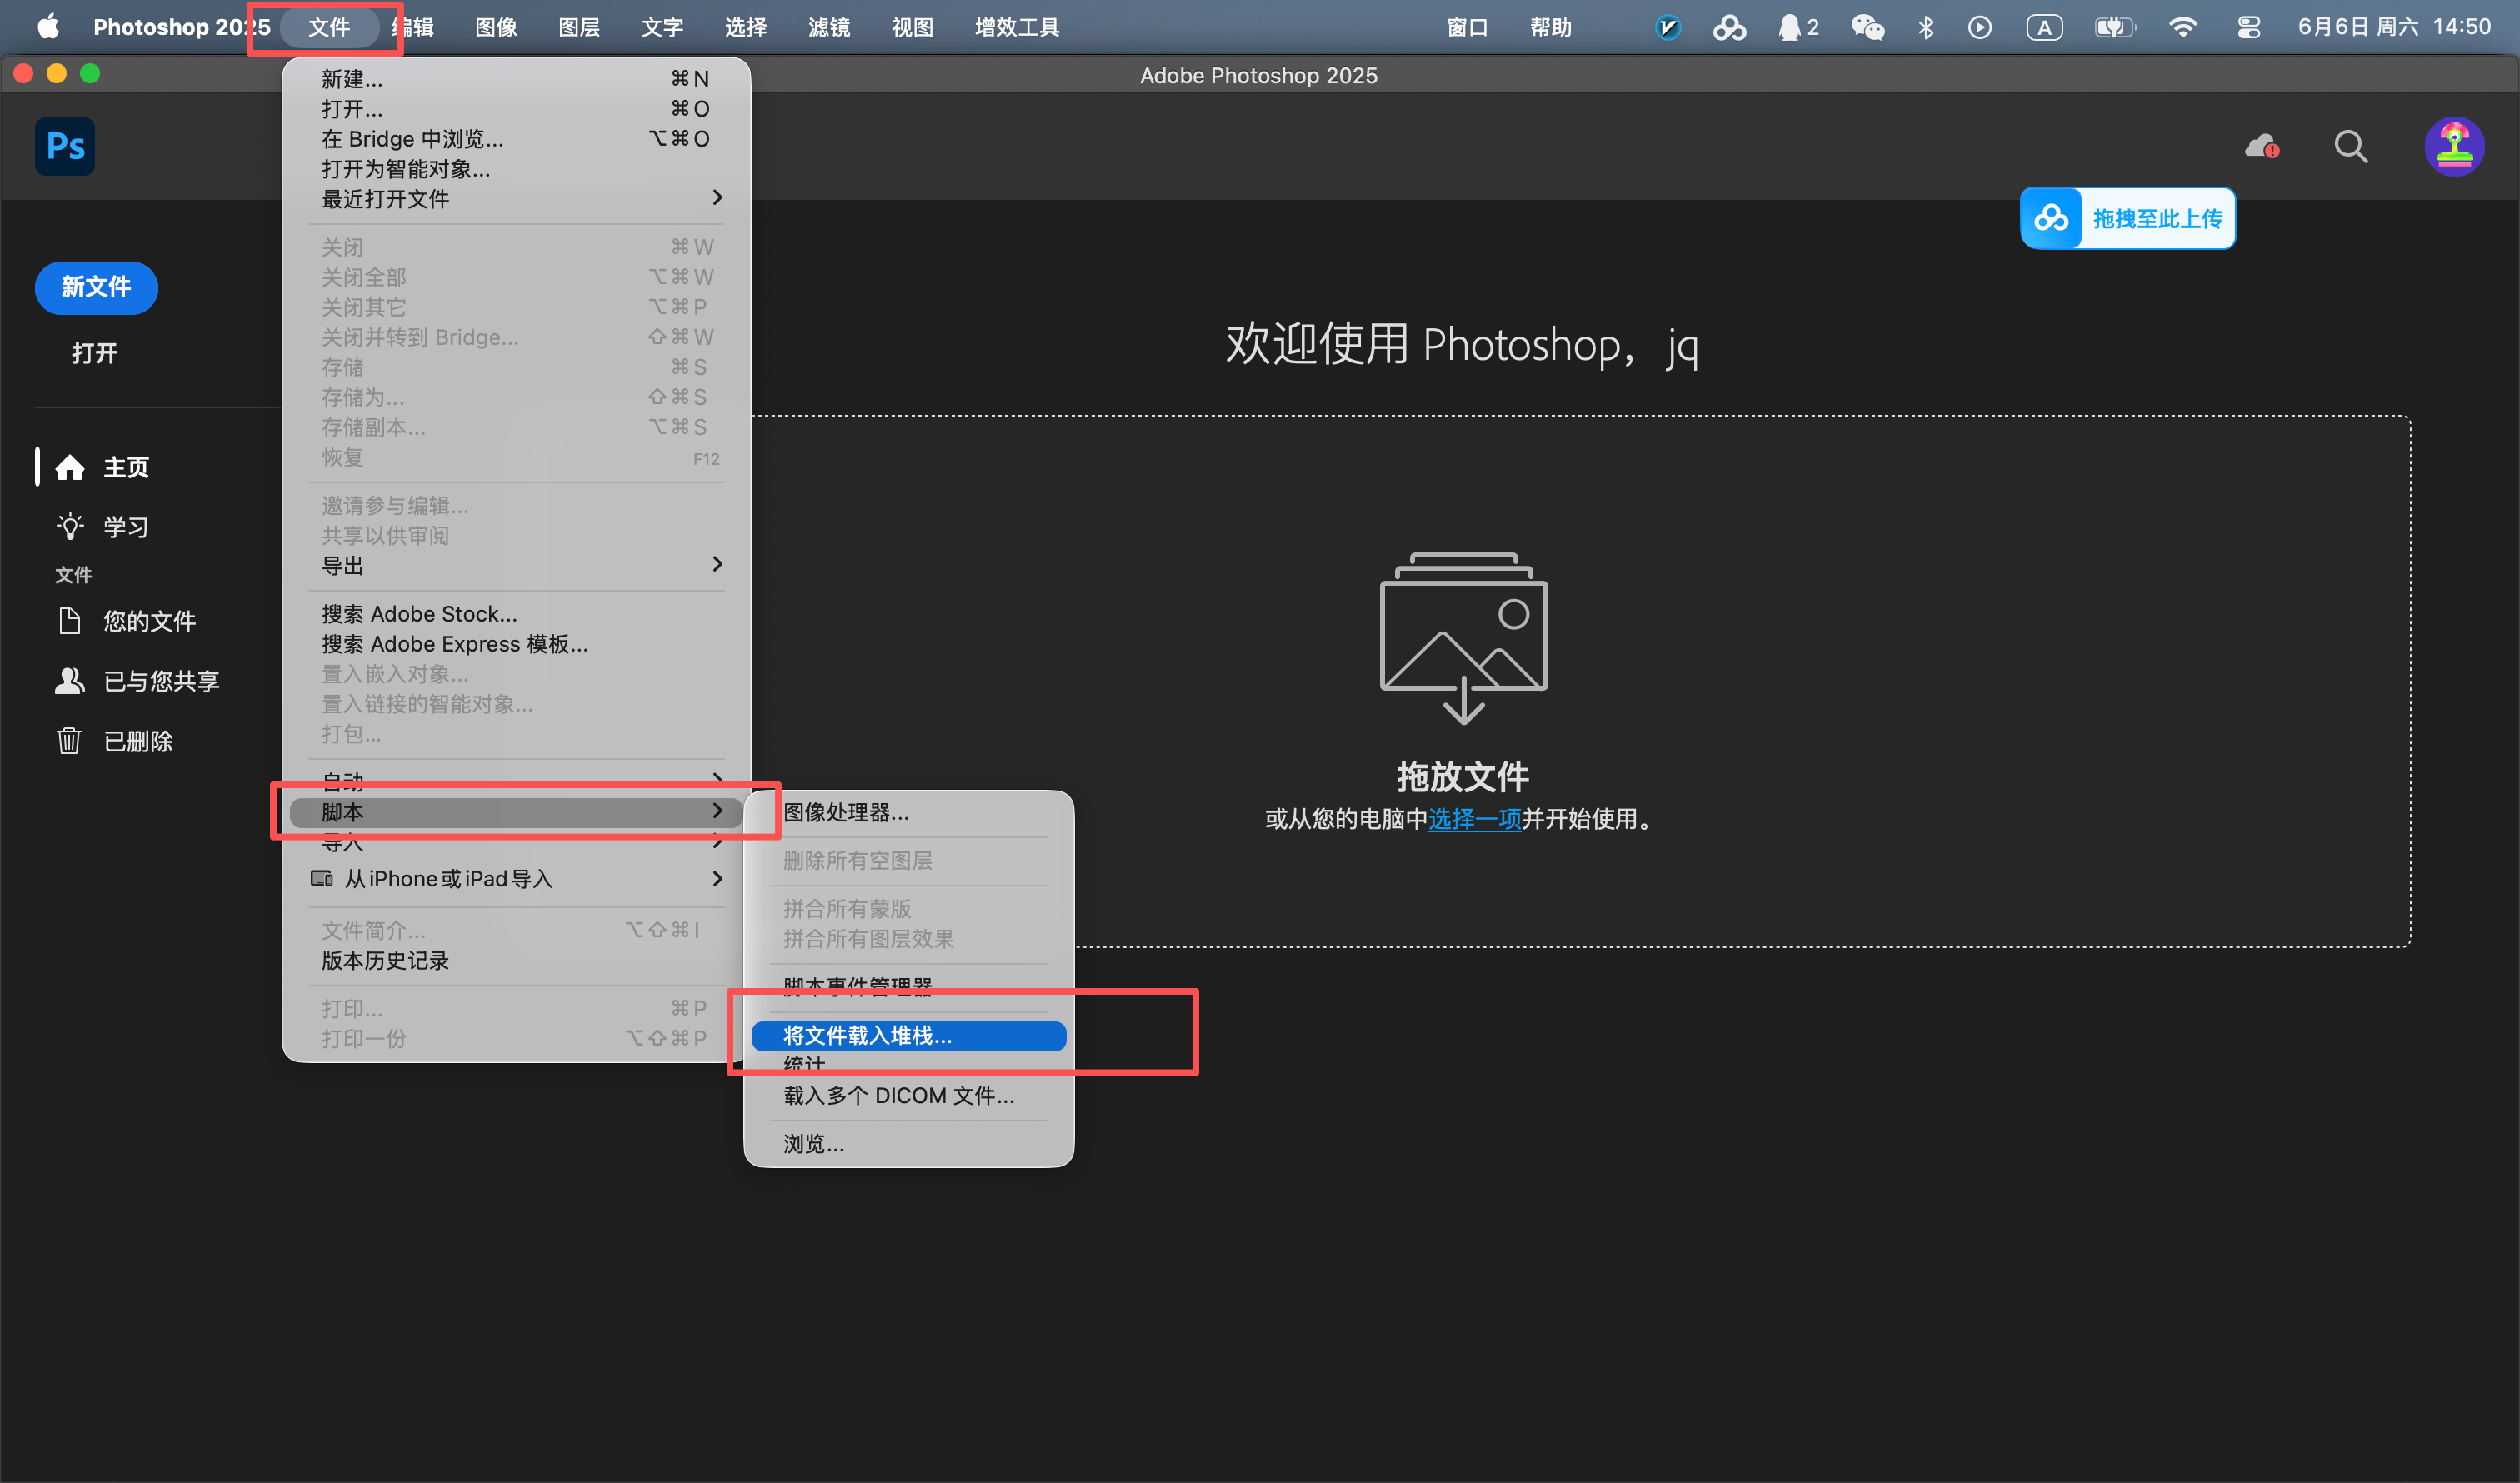Image resolution: width=2520 pixels, height=1483 pixels.
Task: Click the 打开 button in sidebar
Action: click(x=95, y=353)
